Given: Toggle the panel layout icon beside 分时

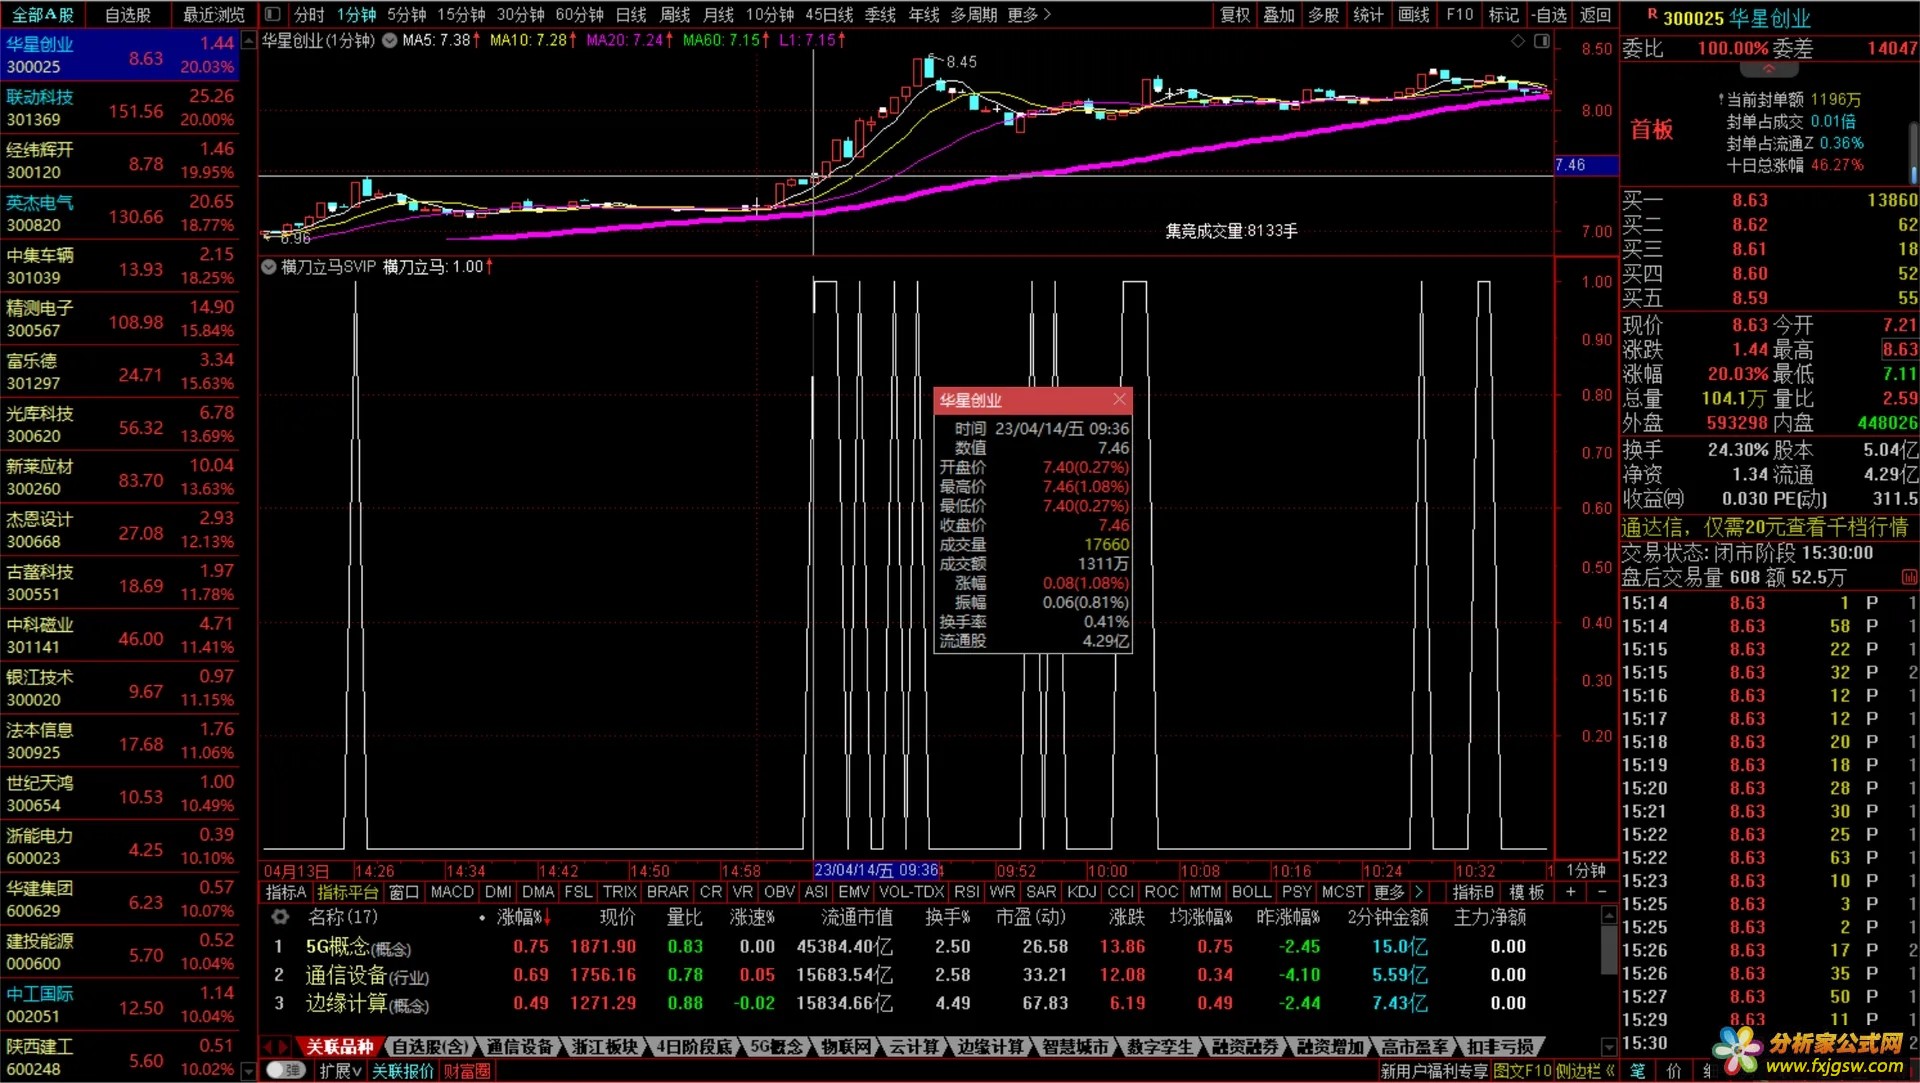Looking at the screenshot, I should click(x=272, y=14).
